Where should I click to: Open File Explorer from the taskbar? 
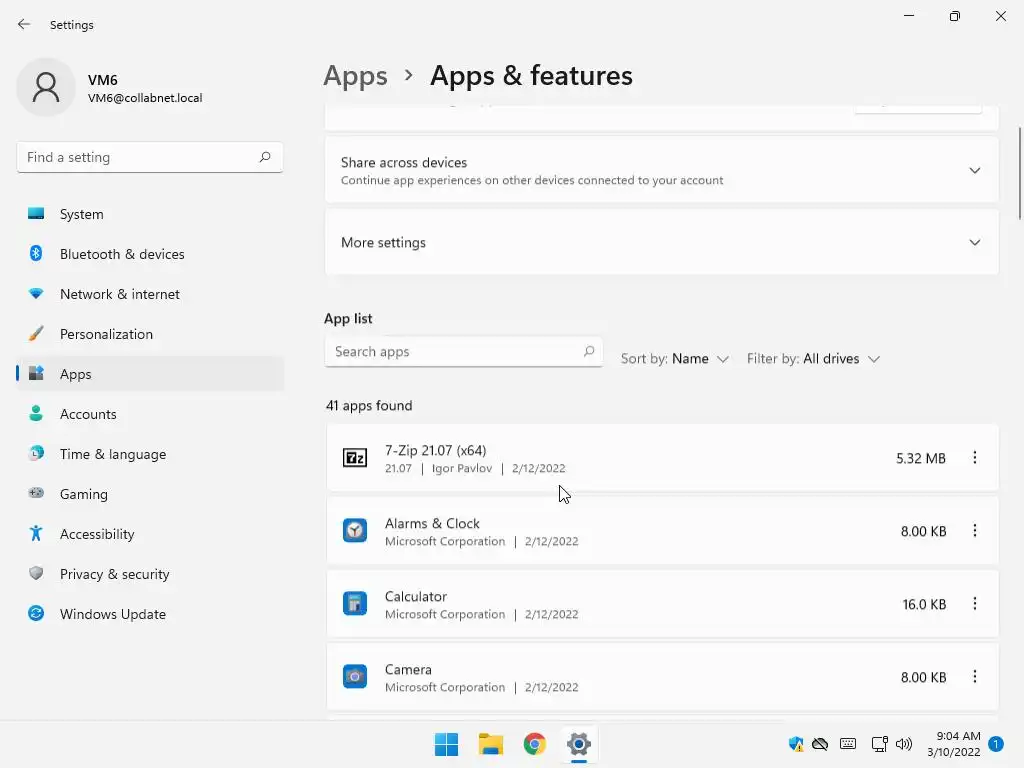[491, 744]
